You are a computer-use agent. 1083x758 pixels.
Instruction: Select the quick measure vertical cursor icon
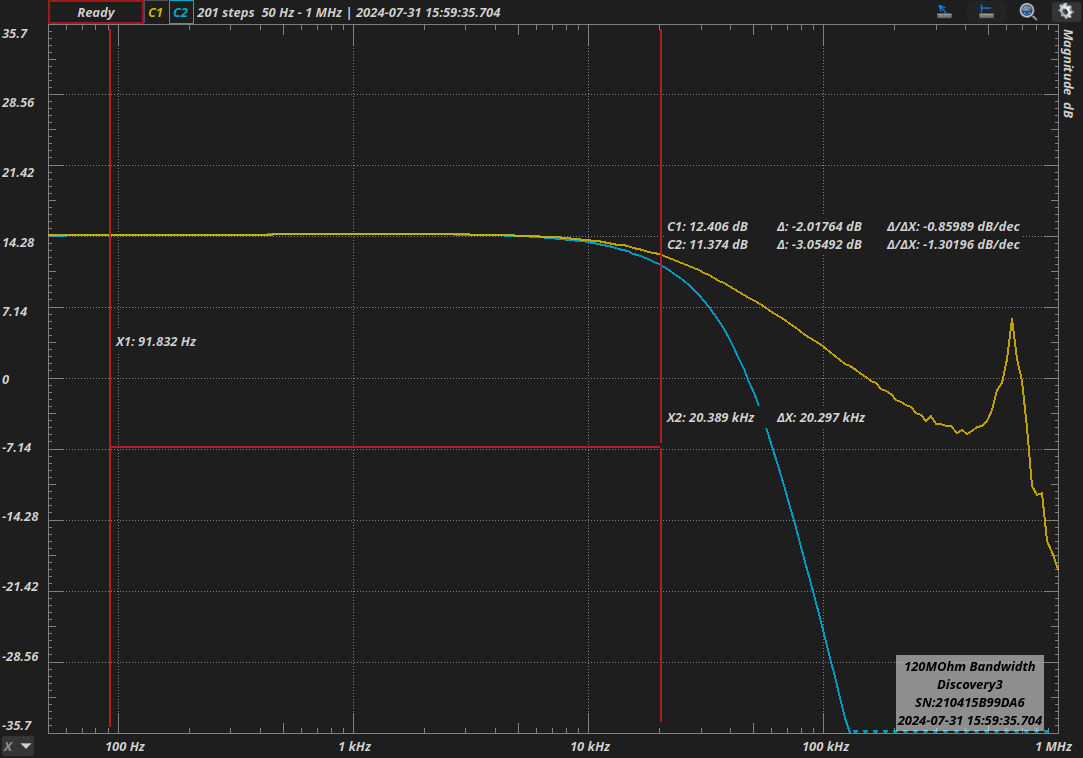click(986, 11)
